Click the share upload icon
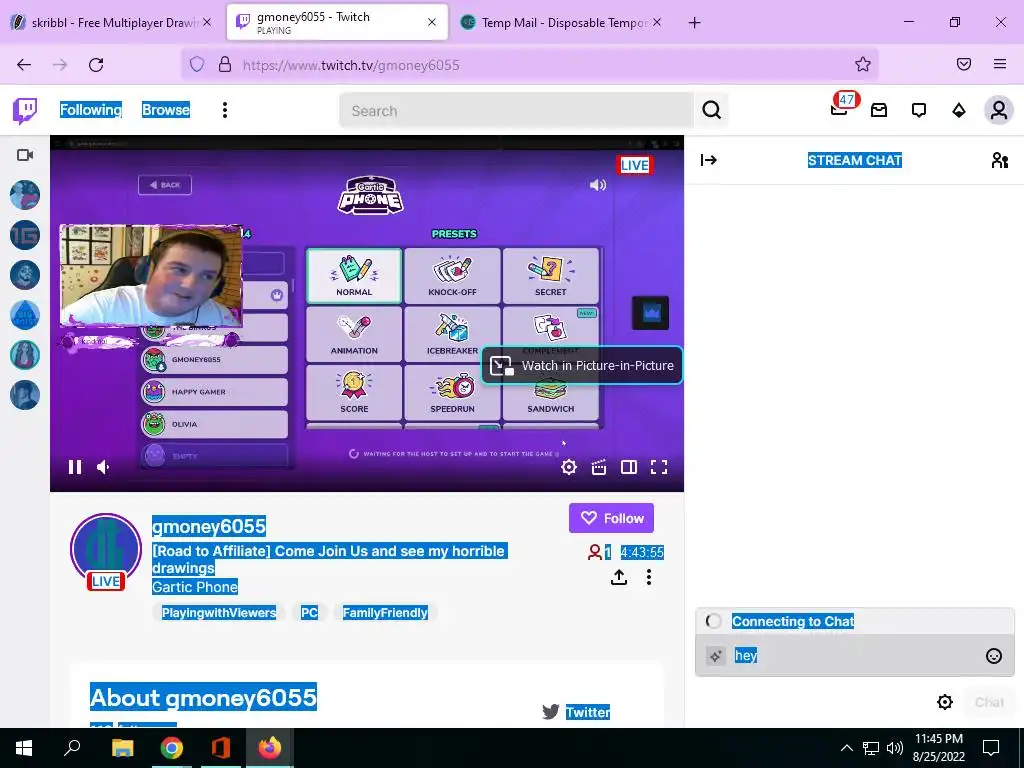Viewport: 1024px width, 768px height. (x=619, y=577)
